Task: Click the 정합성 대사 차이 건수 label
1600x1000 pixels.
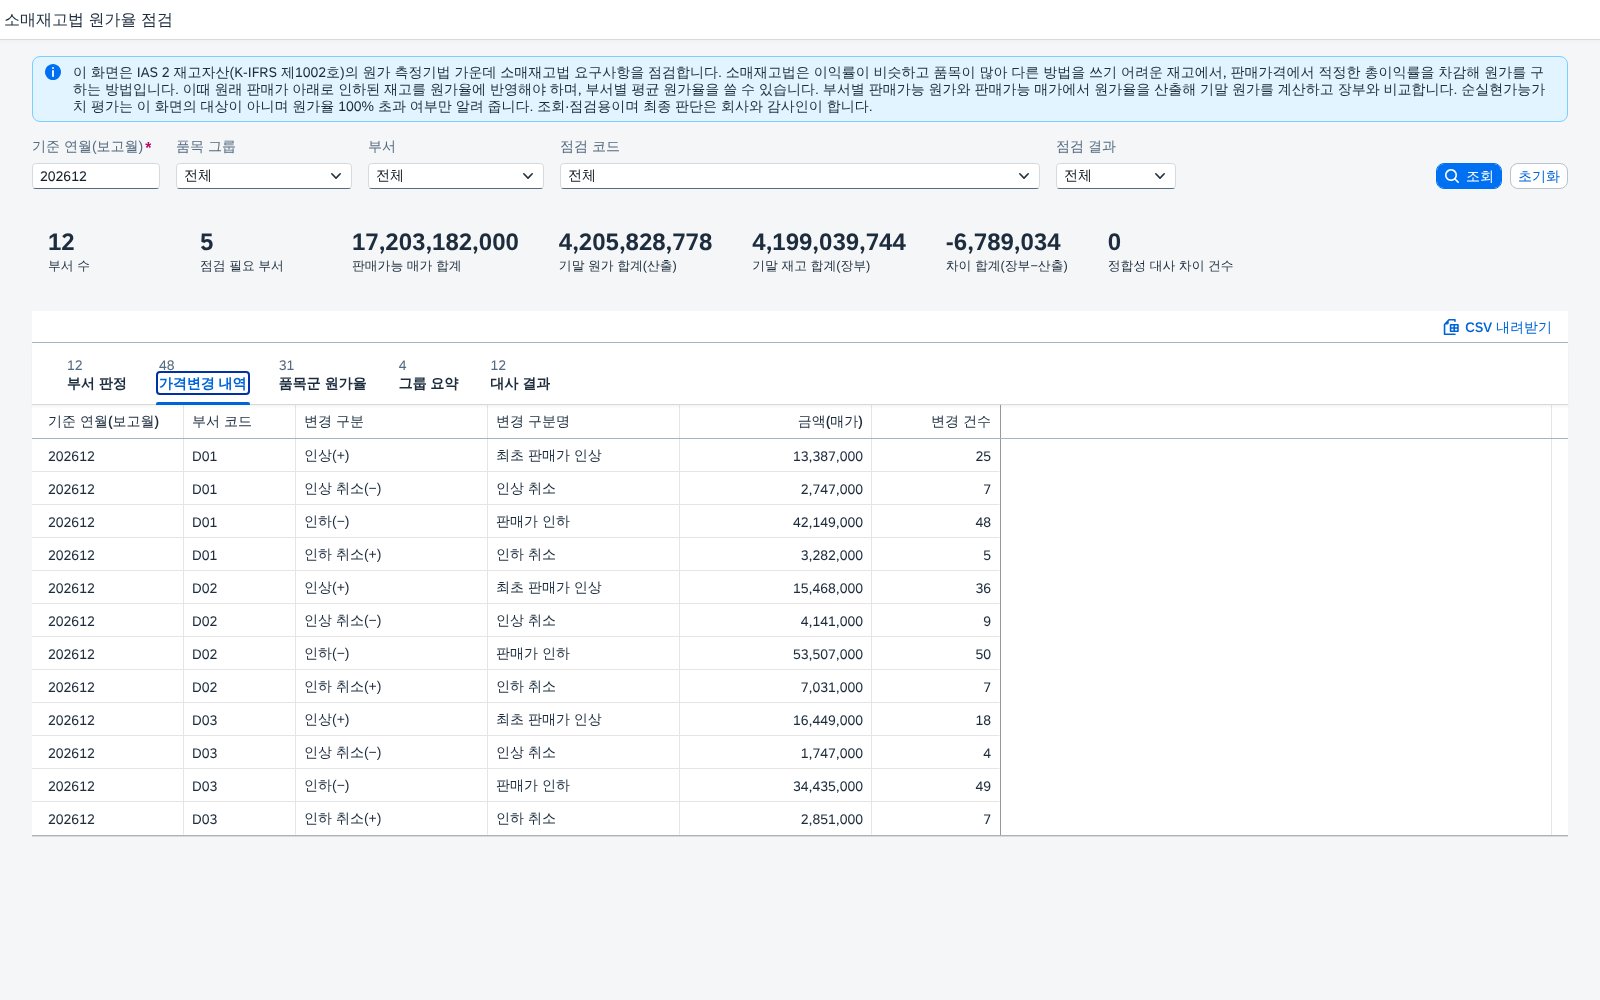Action: point(1170,266)
